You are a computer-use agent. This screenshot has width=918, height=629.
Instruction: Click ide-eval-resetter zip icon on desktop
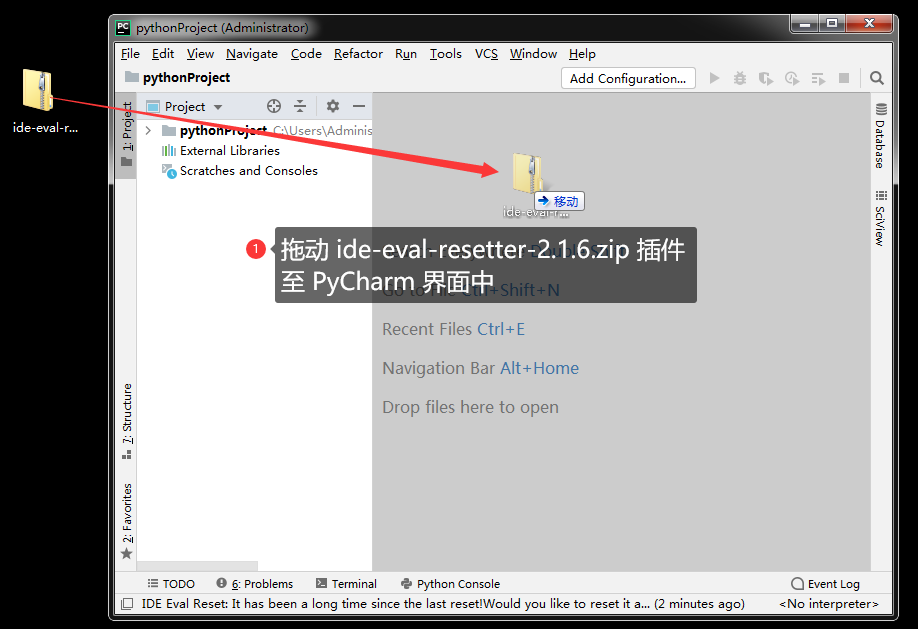tap(38, 90)
